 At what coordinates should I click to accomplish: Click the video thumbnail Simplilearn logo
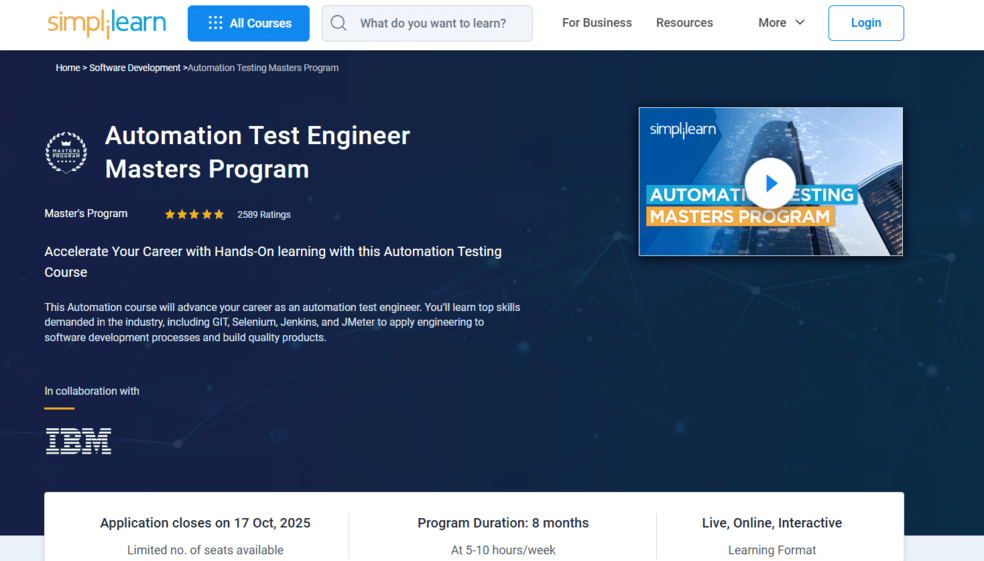pos(683,130)
